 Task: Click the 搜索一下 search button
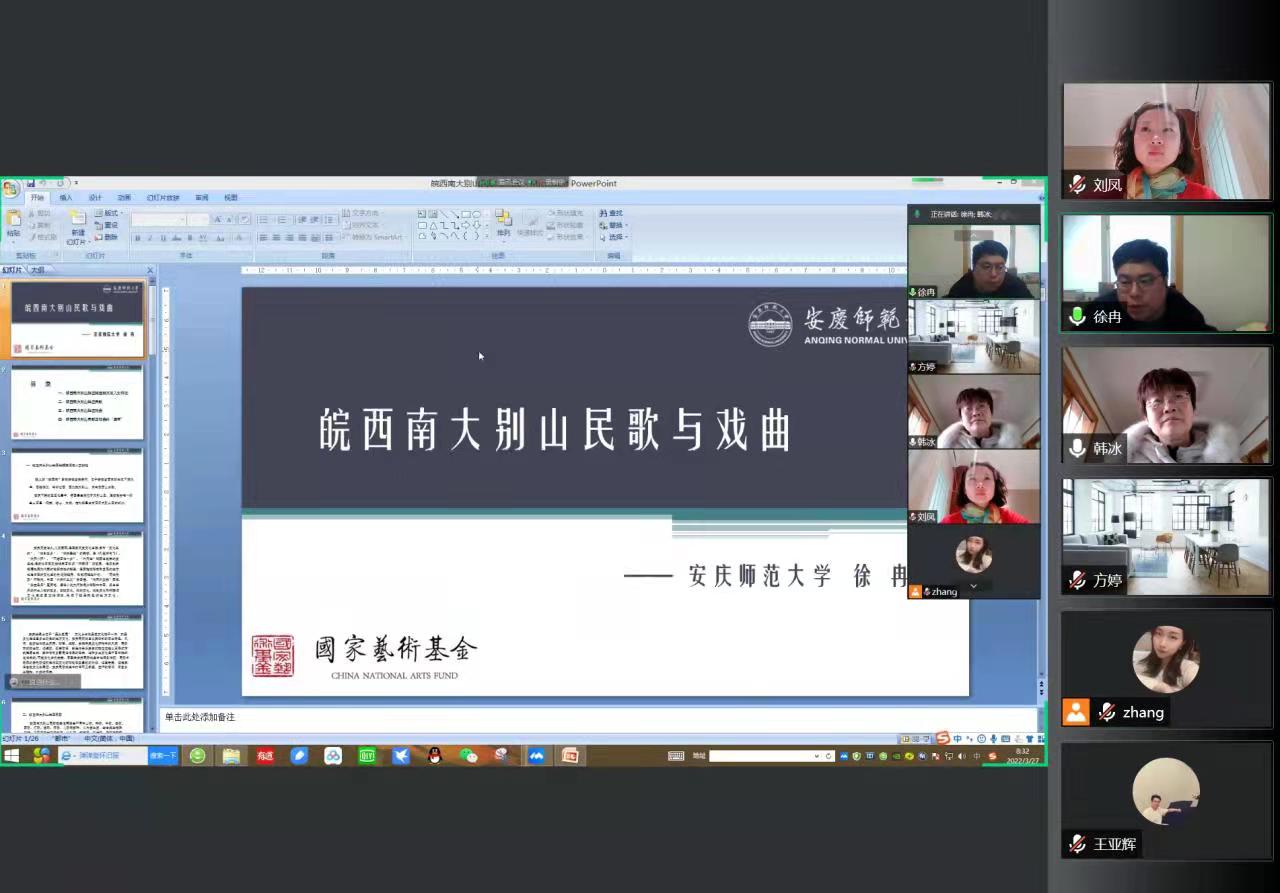tap(163, 756)
